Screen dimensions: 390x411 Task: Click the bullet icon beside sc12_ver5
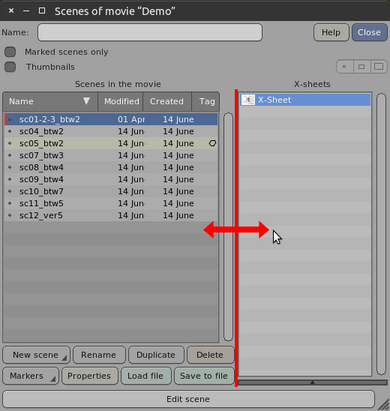[x=10, y=215]
